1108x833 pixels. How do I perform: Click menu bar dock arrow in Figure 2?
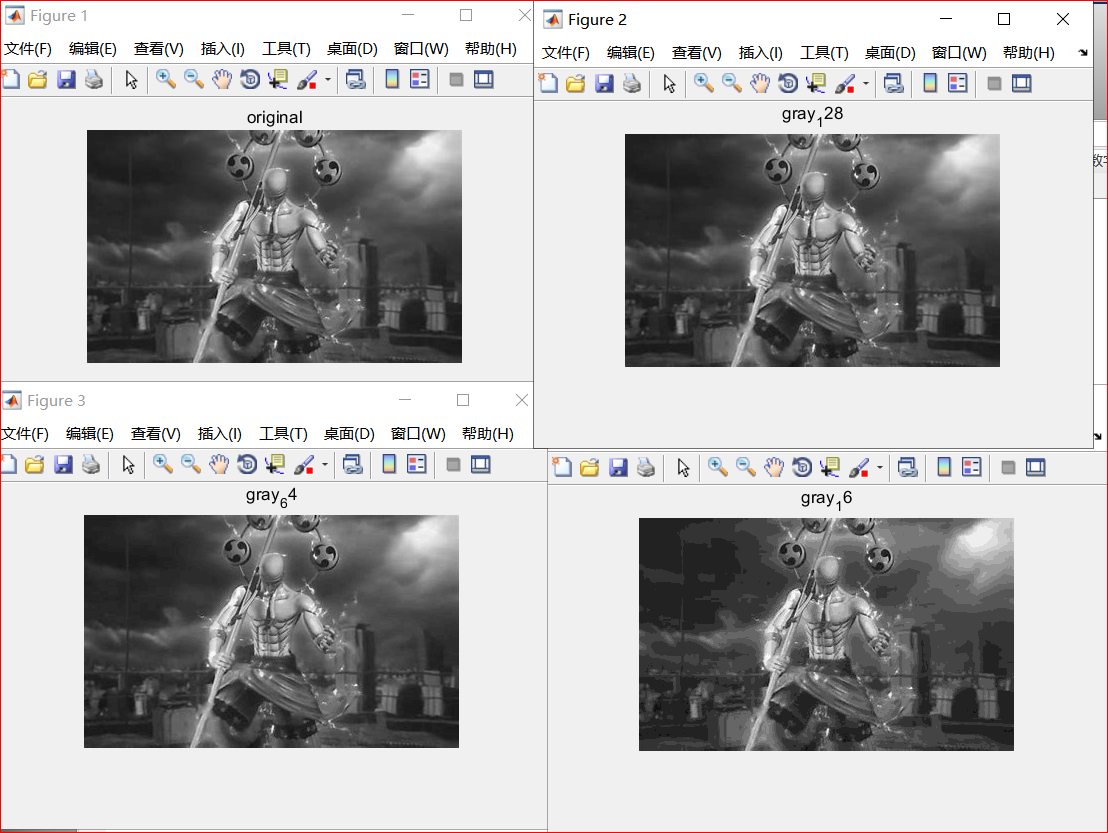click(1083, 53)
